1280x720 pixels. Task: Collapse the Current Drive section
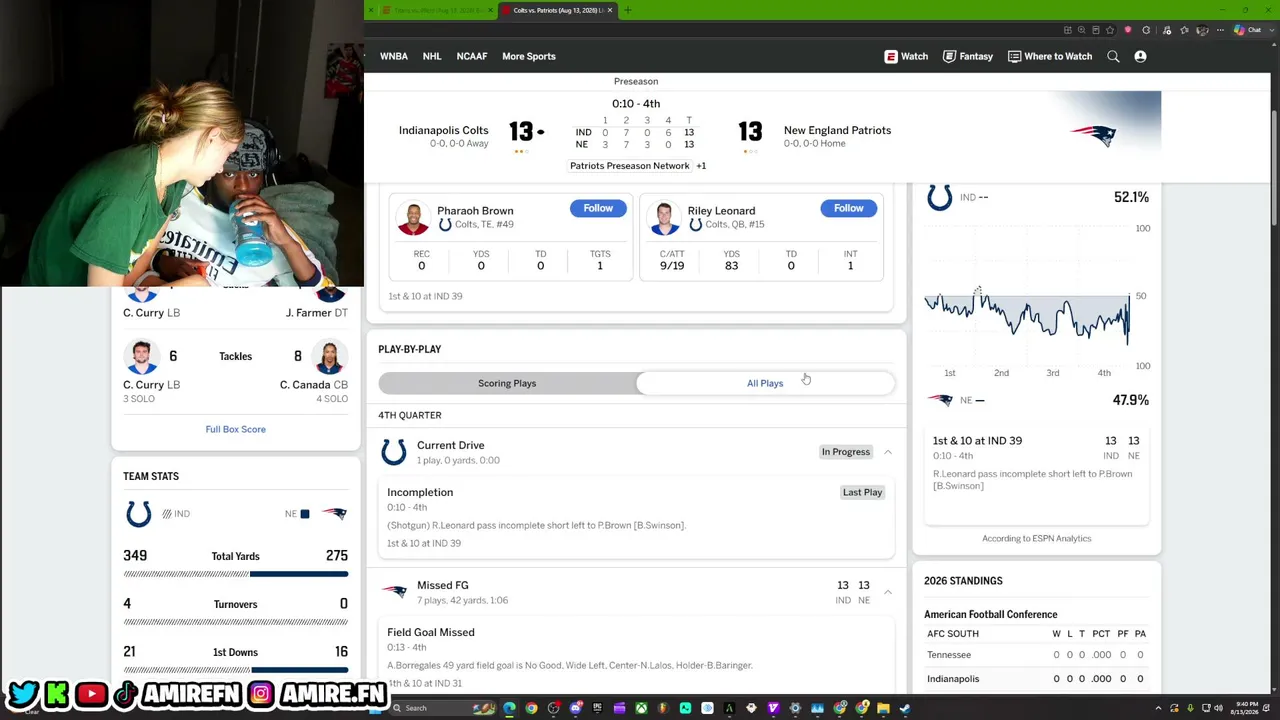887,452
